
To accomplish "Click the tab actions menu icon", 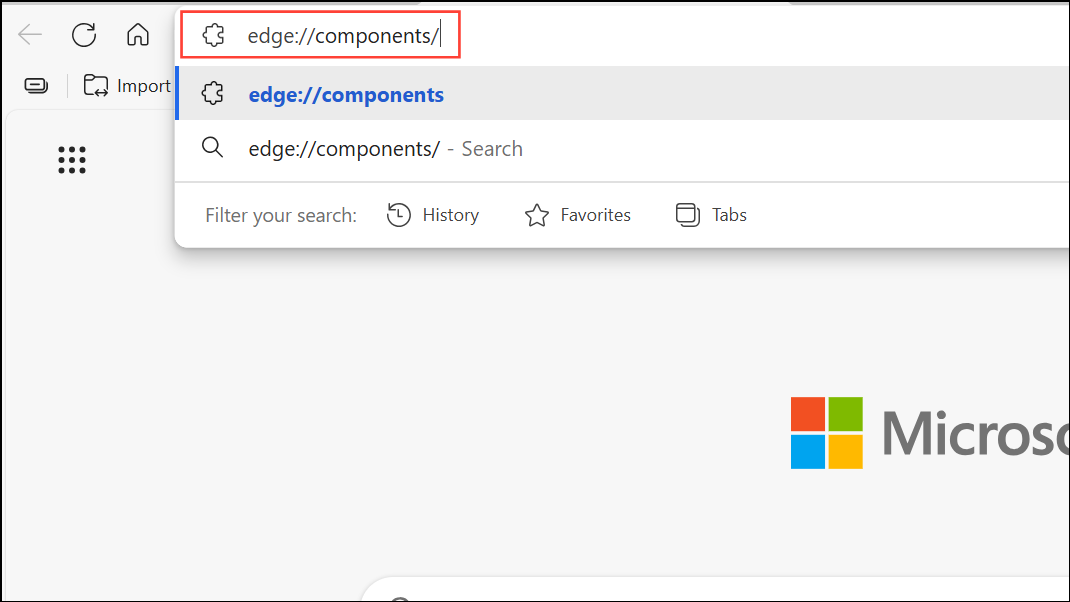I will click(x=35, y=85).
